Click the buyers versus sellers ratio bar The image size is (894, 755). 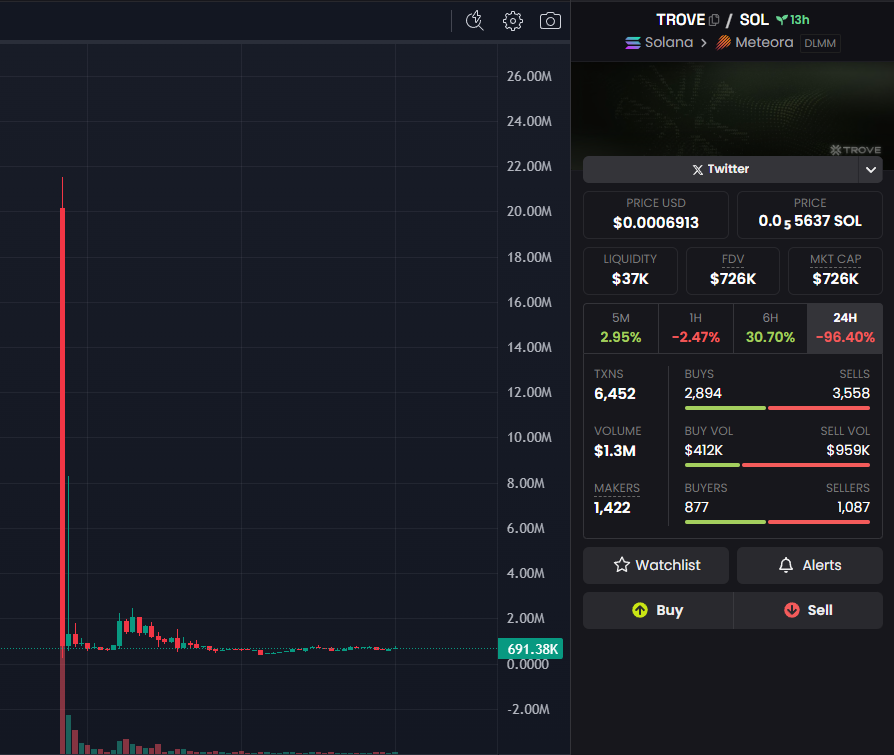tap(777, 522)
